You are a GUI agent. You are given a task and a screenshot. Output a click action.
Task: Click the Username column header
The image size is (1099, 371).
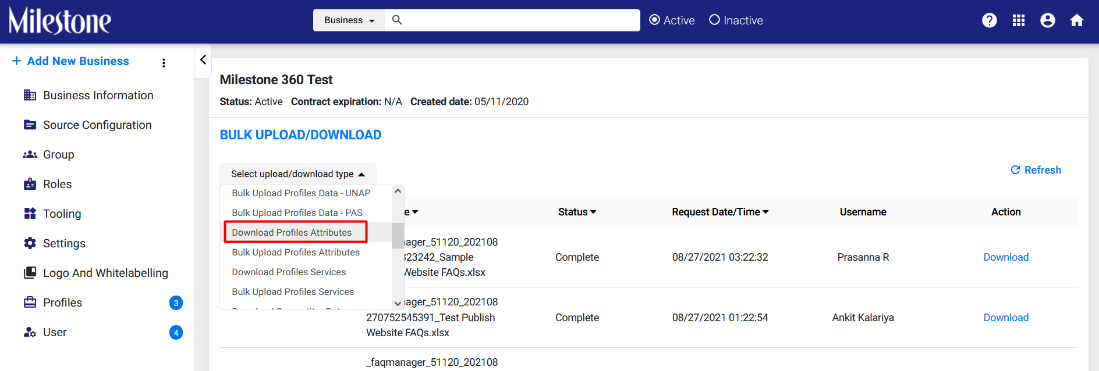(863, 212)
